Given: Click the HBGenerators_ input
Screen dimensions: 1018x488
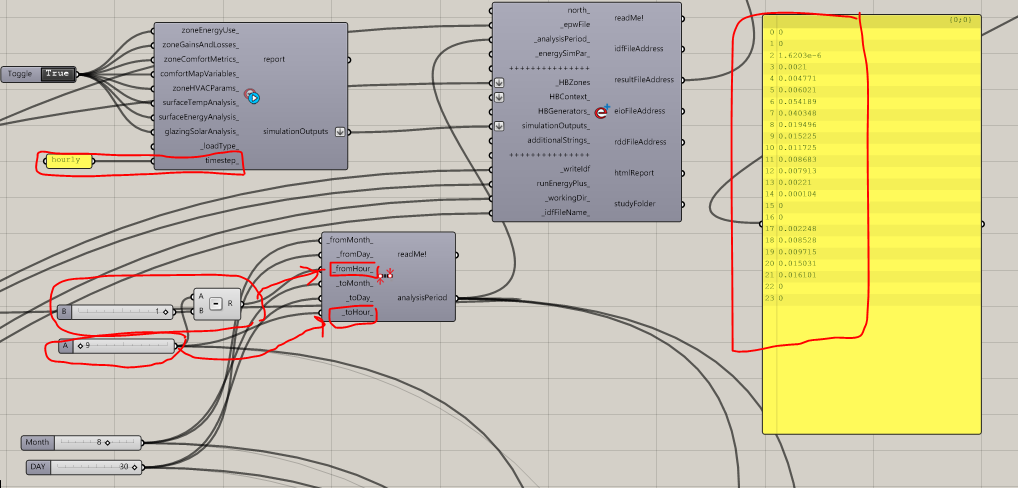Looking at the screenshot, I should tap(564, 112).
